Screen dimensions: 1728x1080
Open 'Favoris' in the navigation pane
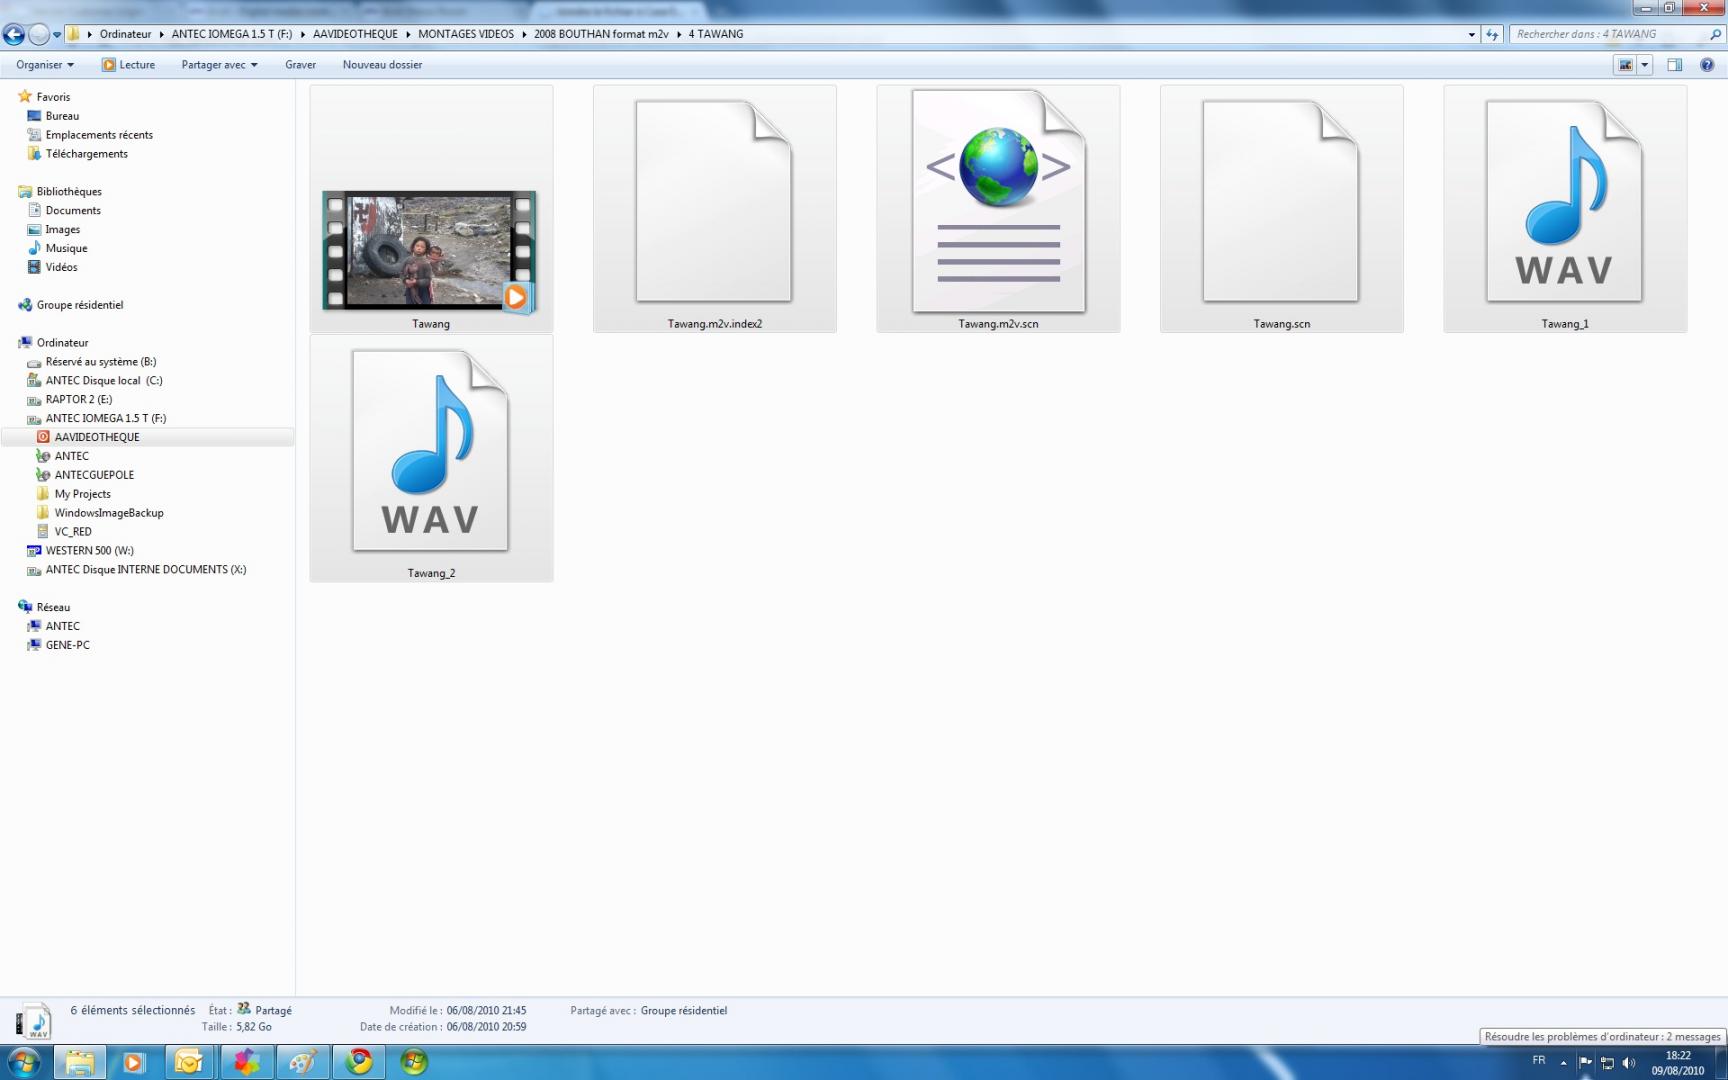[x=53, y=97]
